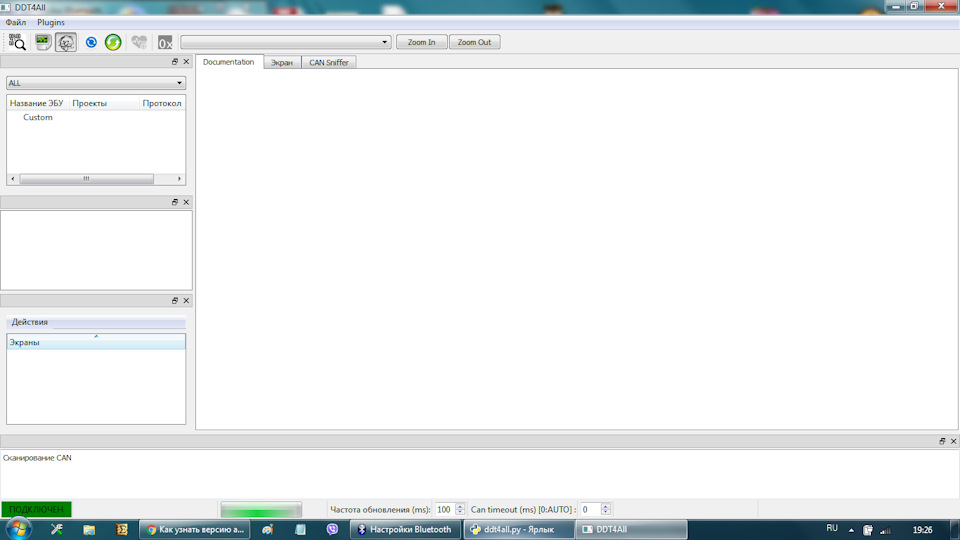This screenshot has height=540, width=960.
Task: Click the green reload arrows icon
Action: [x=113, y=42]
